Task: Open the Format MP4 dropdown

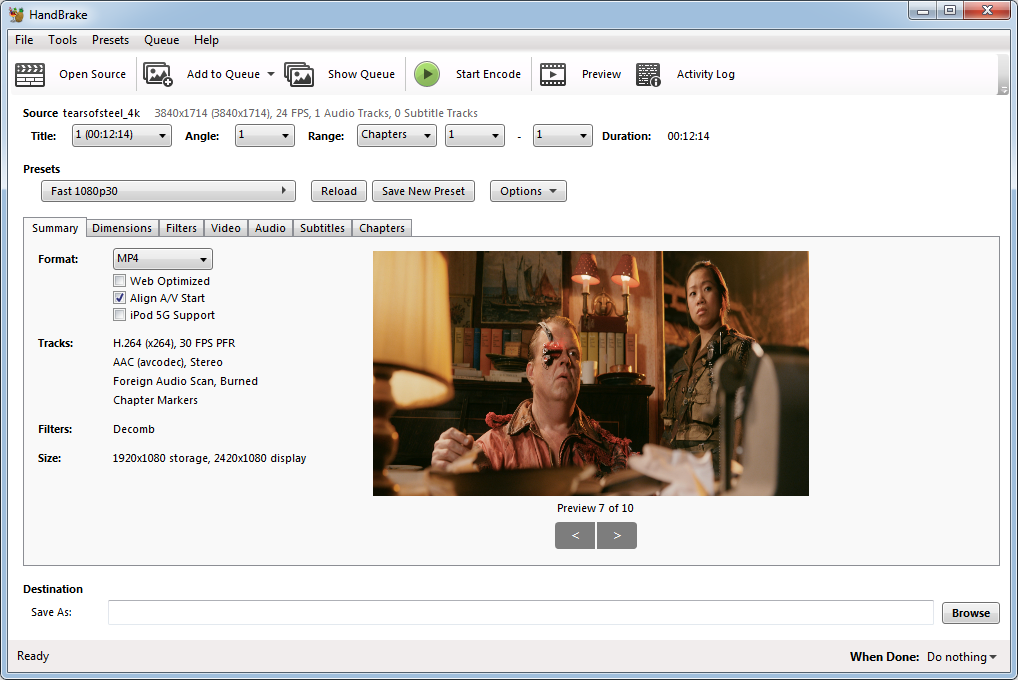Action: pos(162,258)
